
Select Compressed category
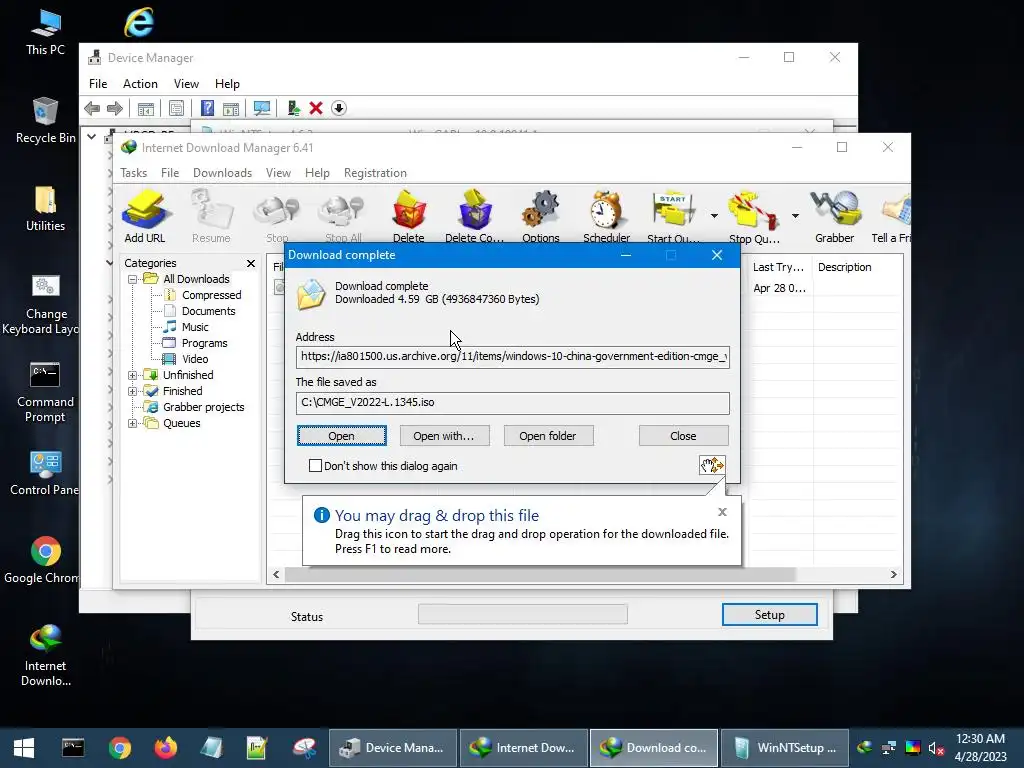click(x=212, y=295)
